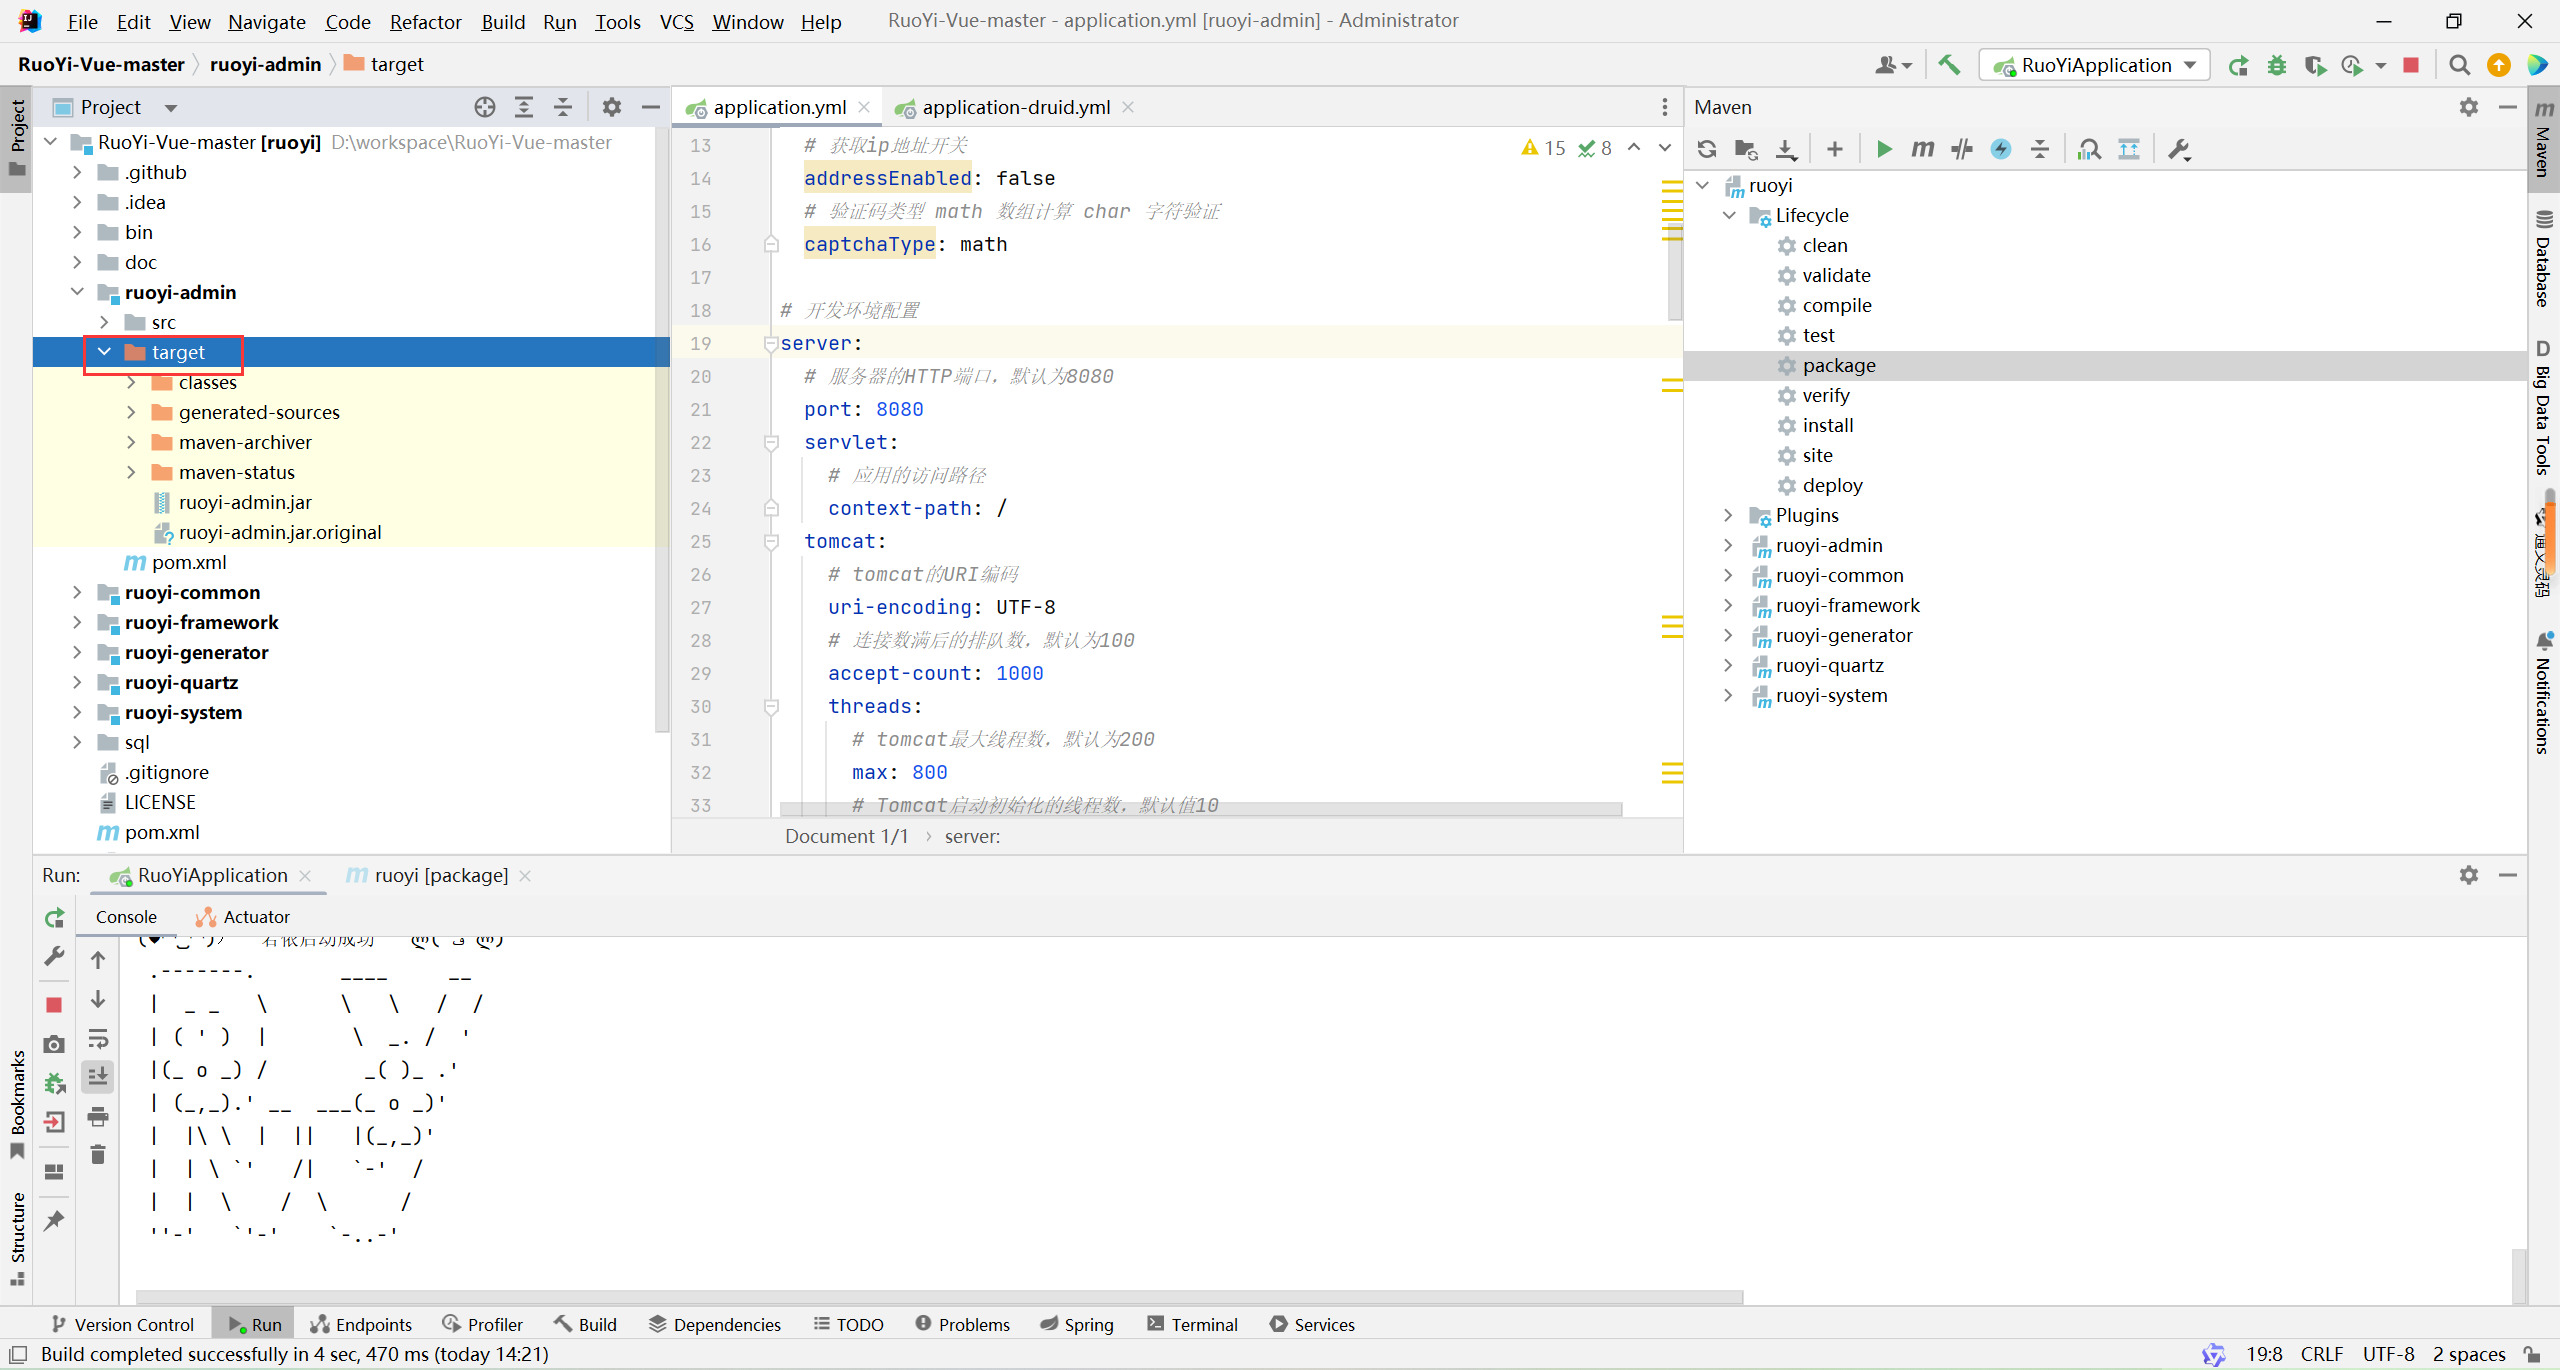Switch to application-druid.yml editor tab

tap(1015, 107)
